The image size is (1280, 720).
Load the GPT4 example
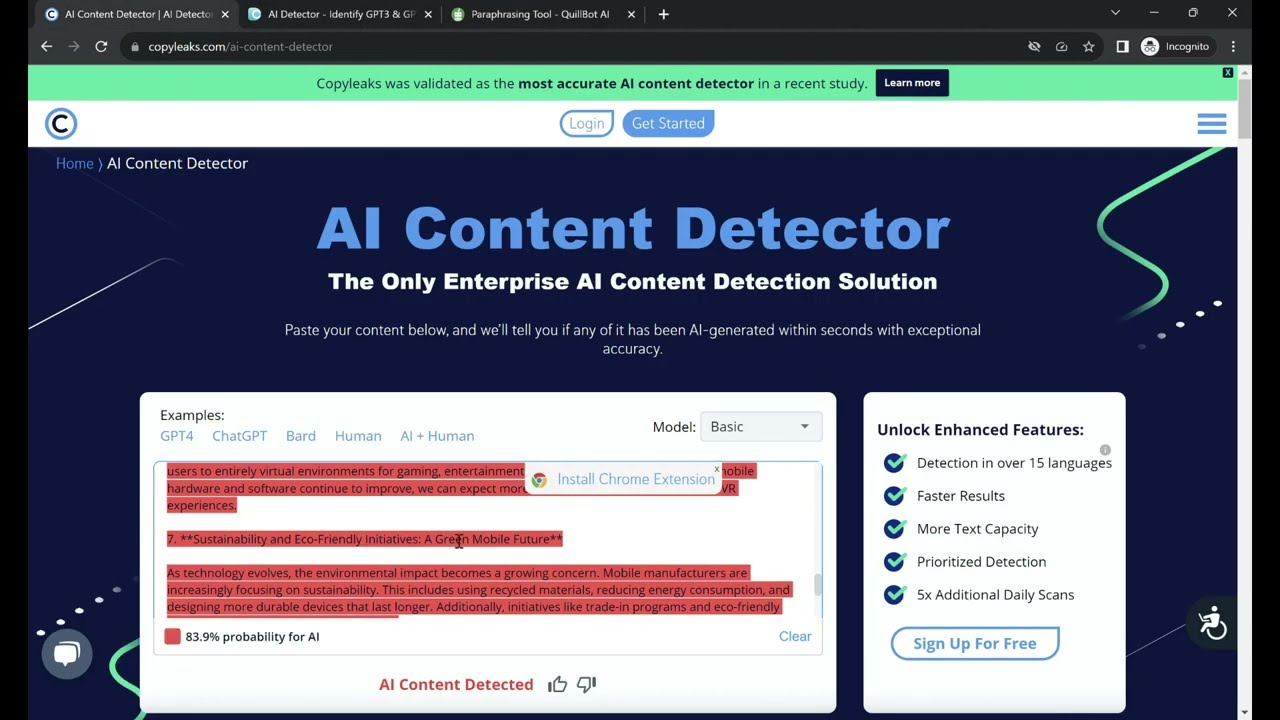coord(177,436)
